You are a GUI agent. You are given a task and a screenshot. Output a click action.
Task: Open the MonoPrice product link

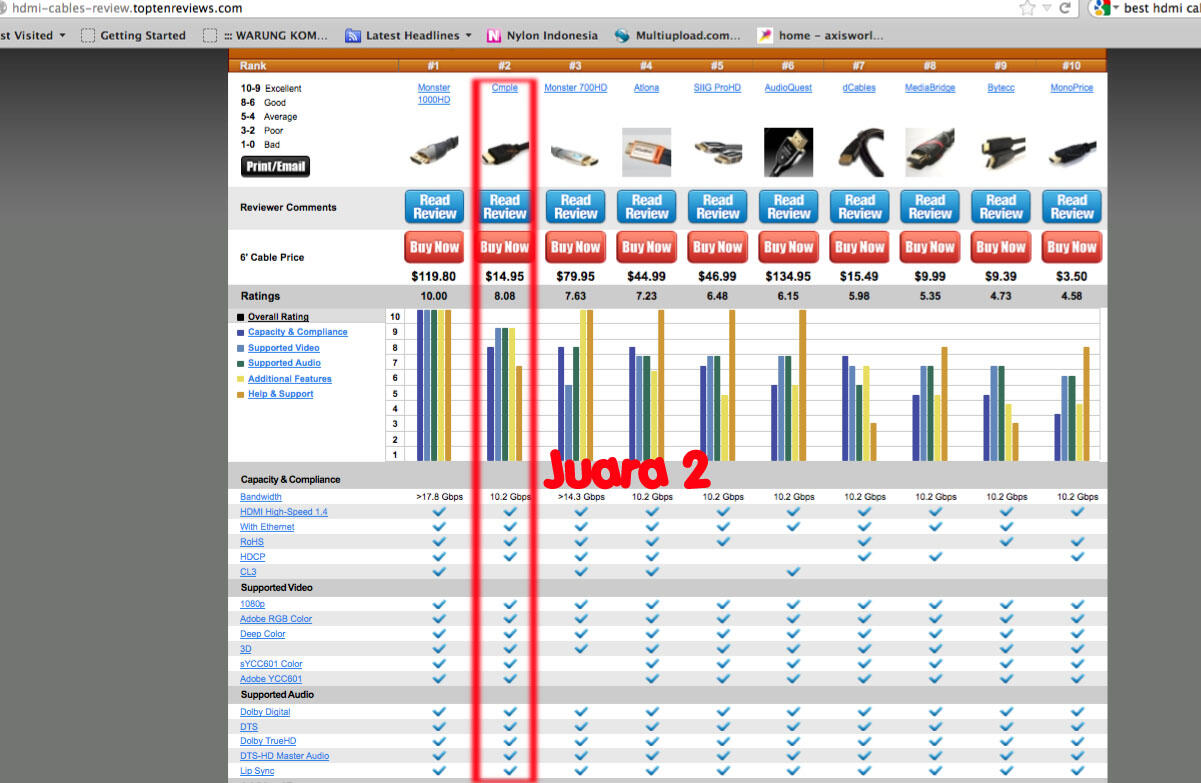(1072, 88)
